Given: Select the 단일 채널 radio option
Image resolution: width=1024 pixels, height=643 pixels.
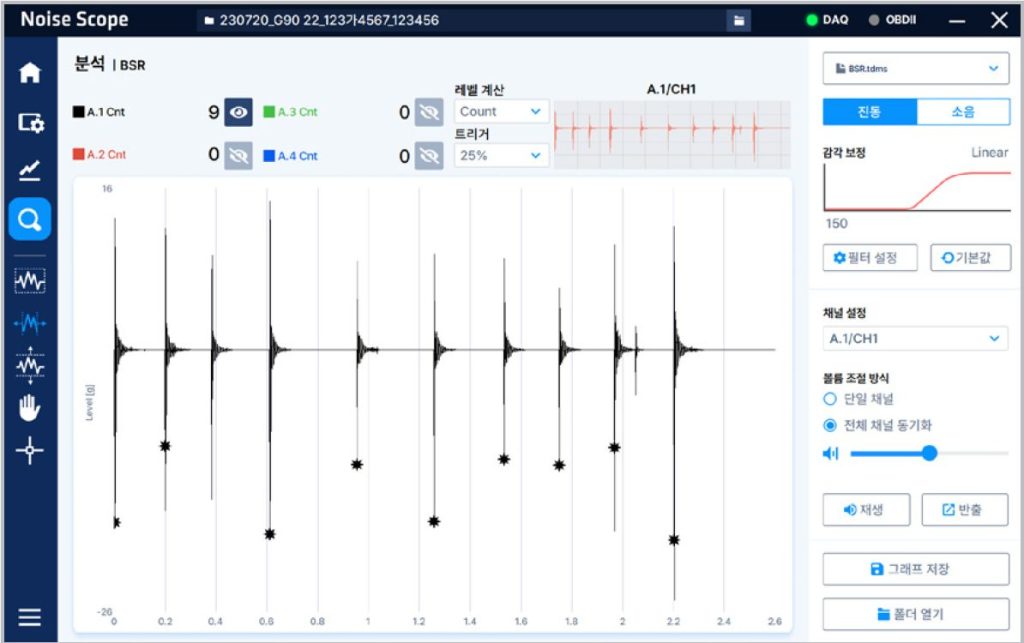Looking at the screenshot, I should point(829,399).
